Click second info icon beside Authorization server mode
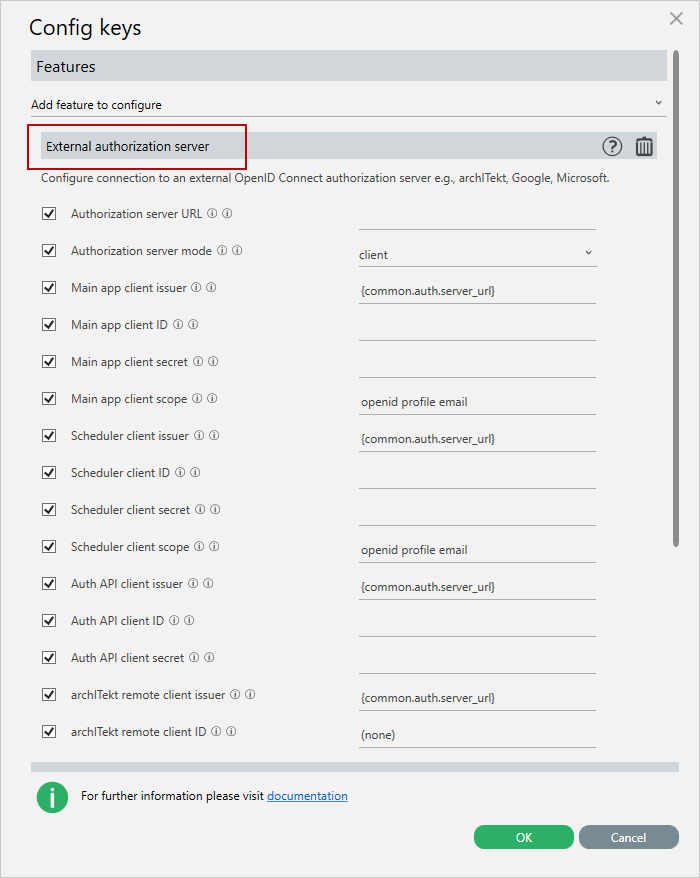 [x=237, y=250]
